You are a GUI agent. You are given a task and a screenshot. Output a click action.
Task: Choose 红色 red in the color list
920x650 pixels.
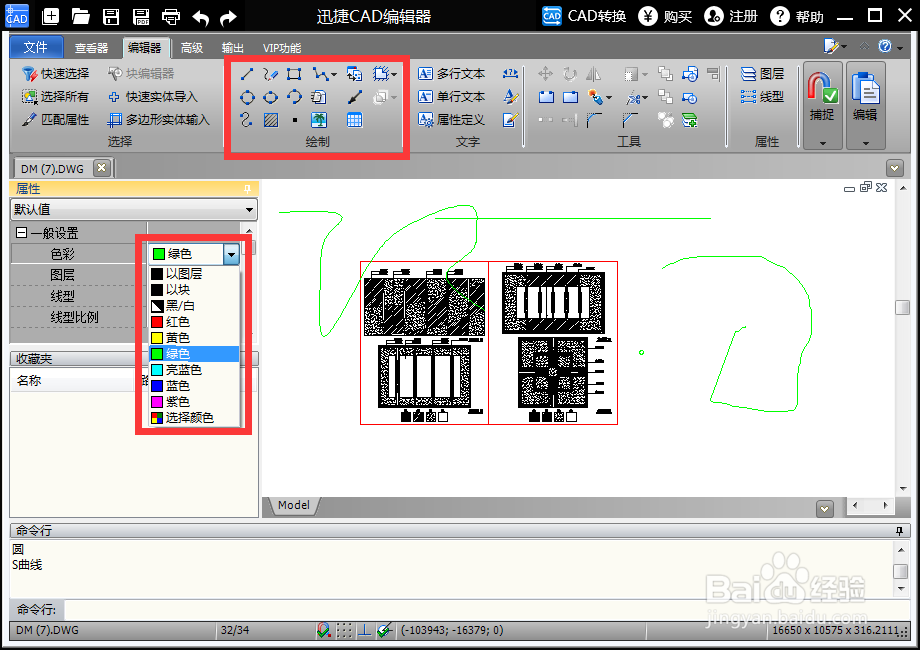click(194, 322)
